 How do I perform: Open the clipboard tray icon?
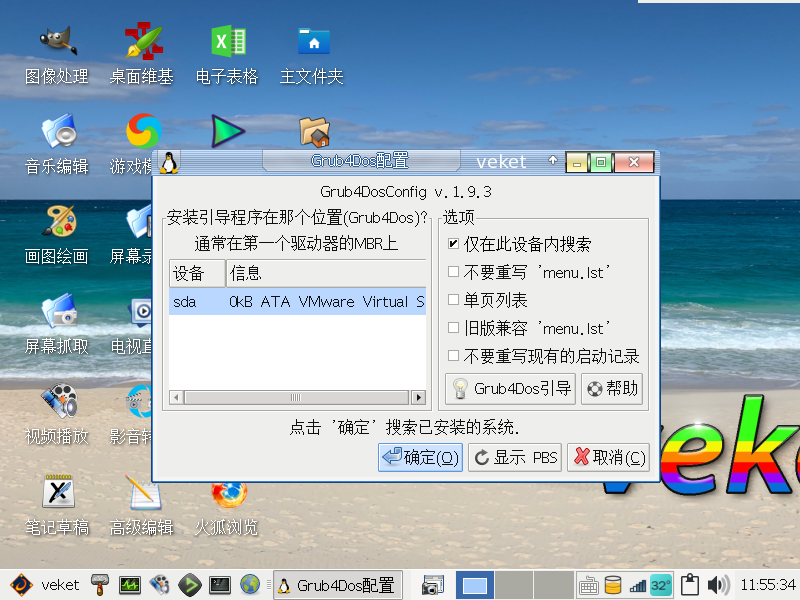click(x=690, y=585)
